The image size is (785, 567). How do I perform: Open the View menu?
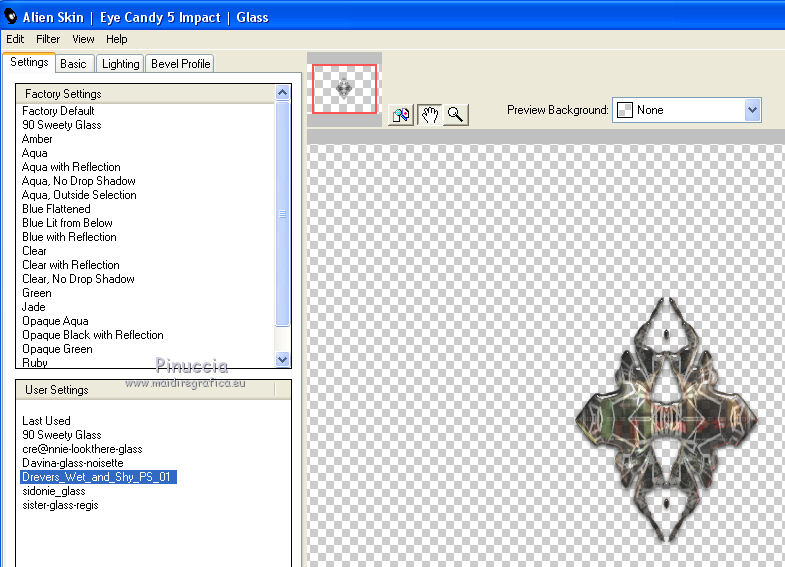coord(83,39)
